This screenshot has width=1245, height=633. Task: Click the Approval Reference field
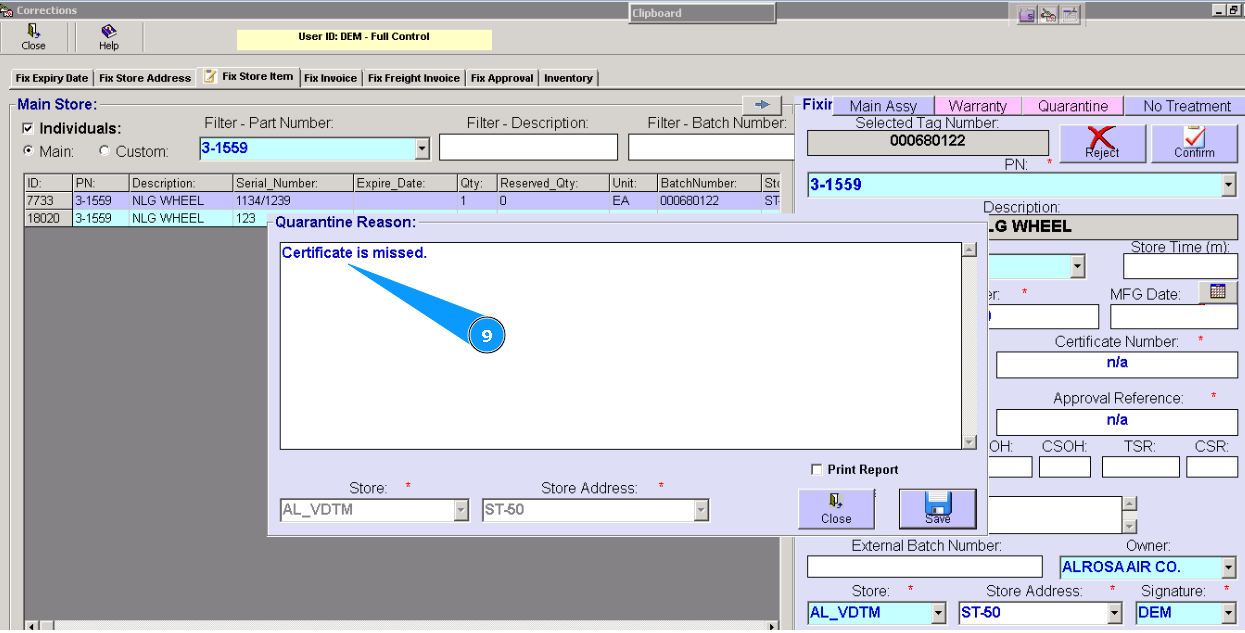pyautogui.click(x=1116, y=422)
